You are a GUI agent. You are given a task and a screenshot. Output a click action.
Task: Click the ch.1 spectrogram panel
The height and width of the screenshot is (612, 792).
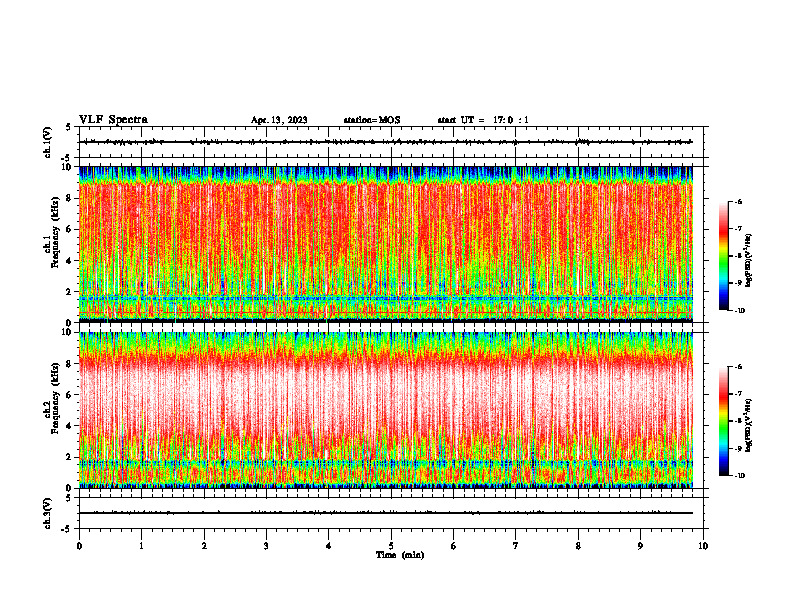386,244
